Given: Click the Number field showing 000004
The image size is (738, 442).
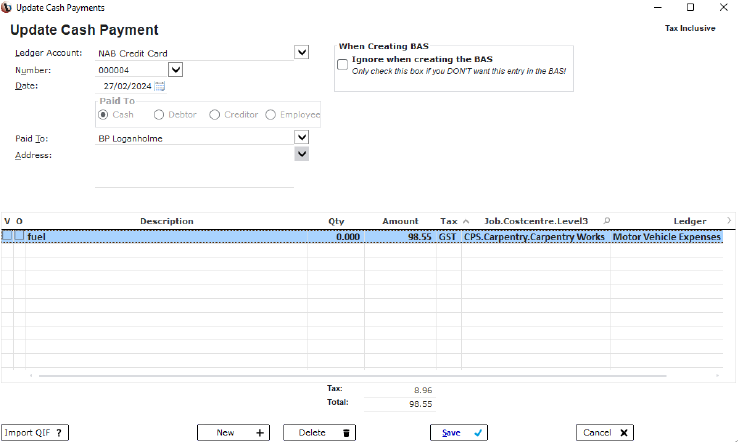Looking at the screenshot, I should [131, 70].
